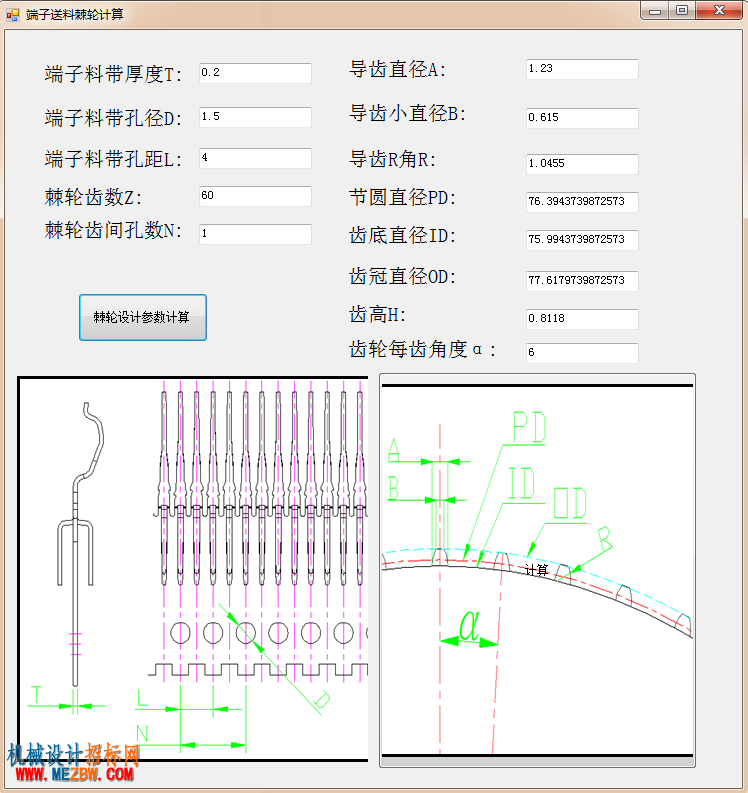Maximize the 端子送料棘轮计算 window
Viewport: 748px width, 793px height.
click(682, 11)
